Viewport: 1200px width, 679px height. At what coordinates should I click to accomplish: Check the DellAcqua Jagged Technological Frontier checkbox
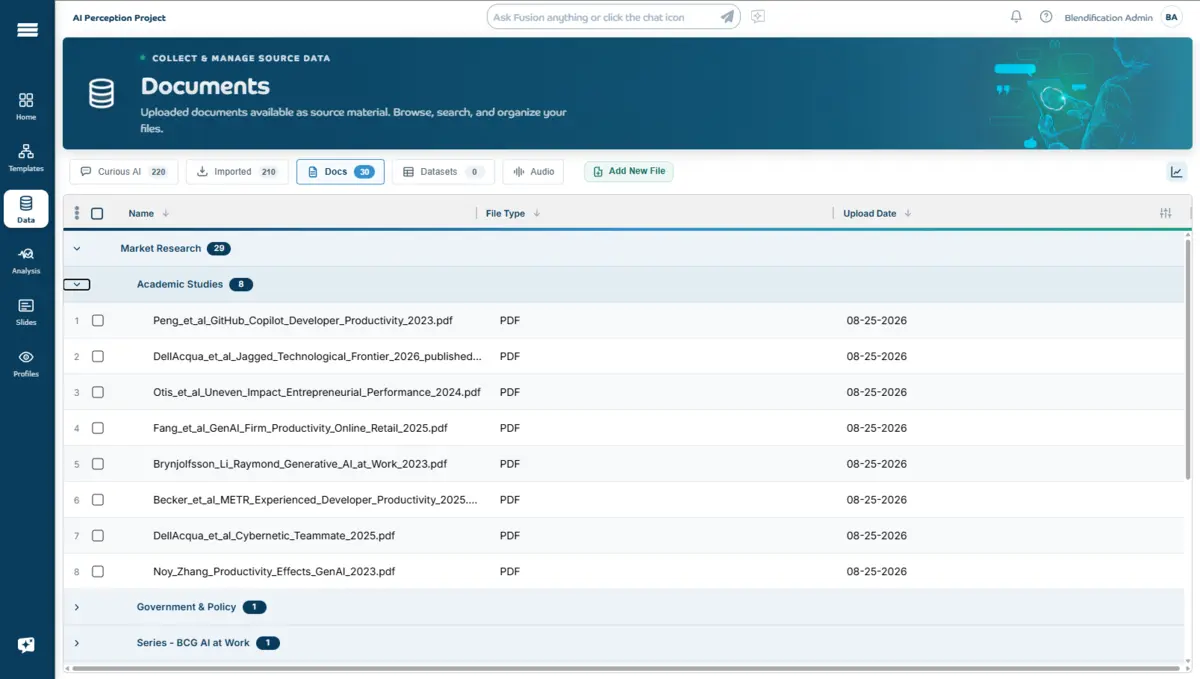(x=98, y=356)
